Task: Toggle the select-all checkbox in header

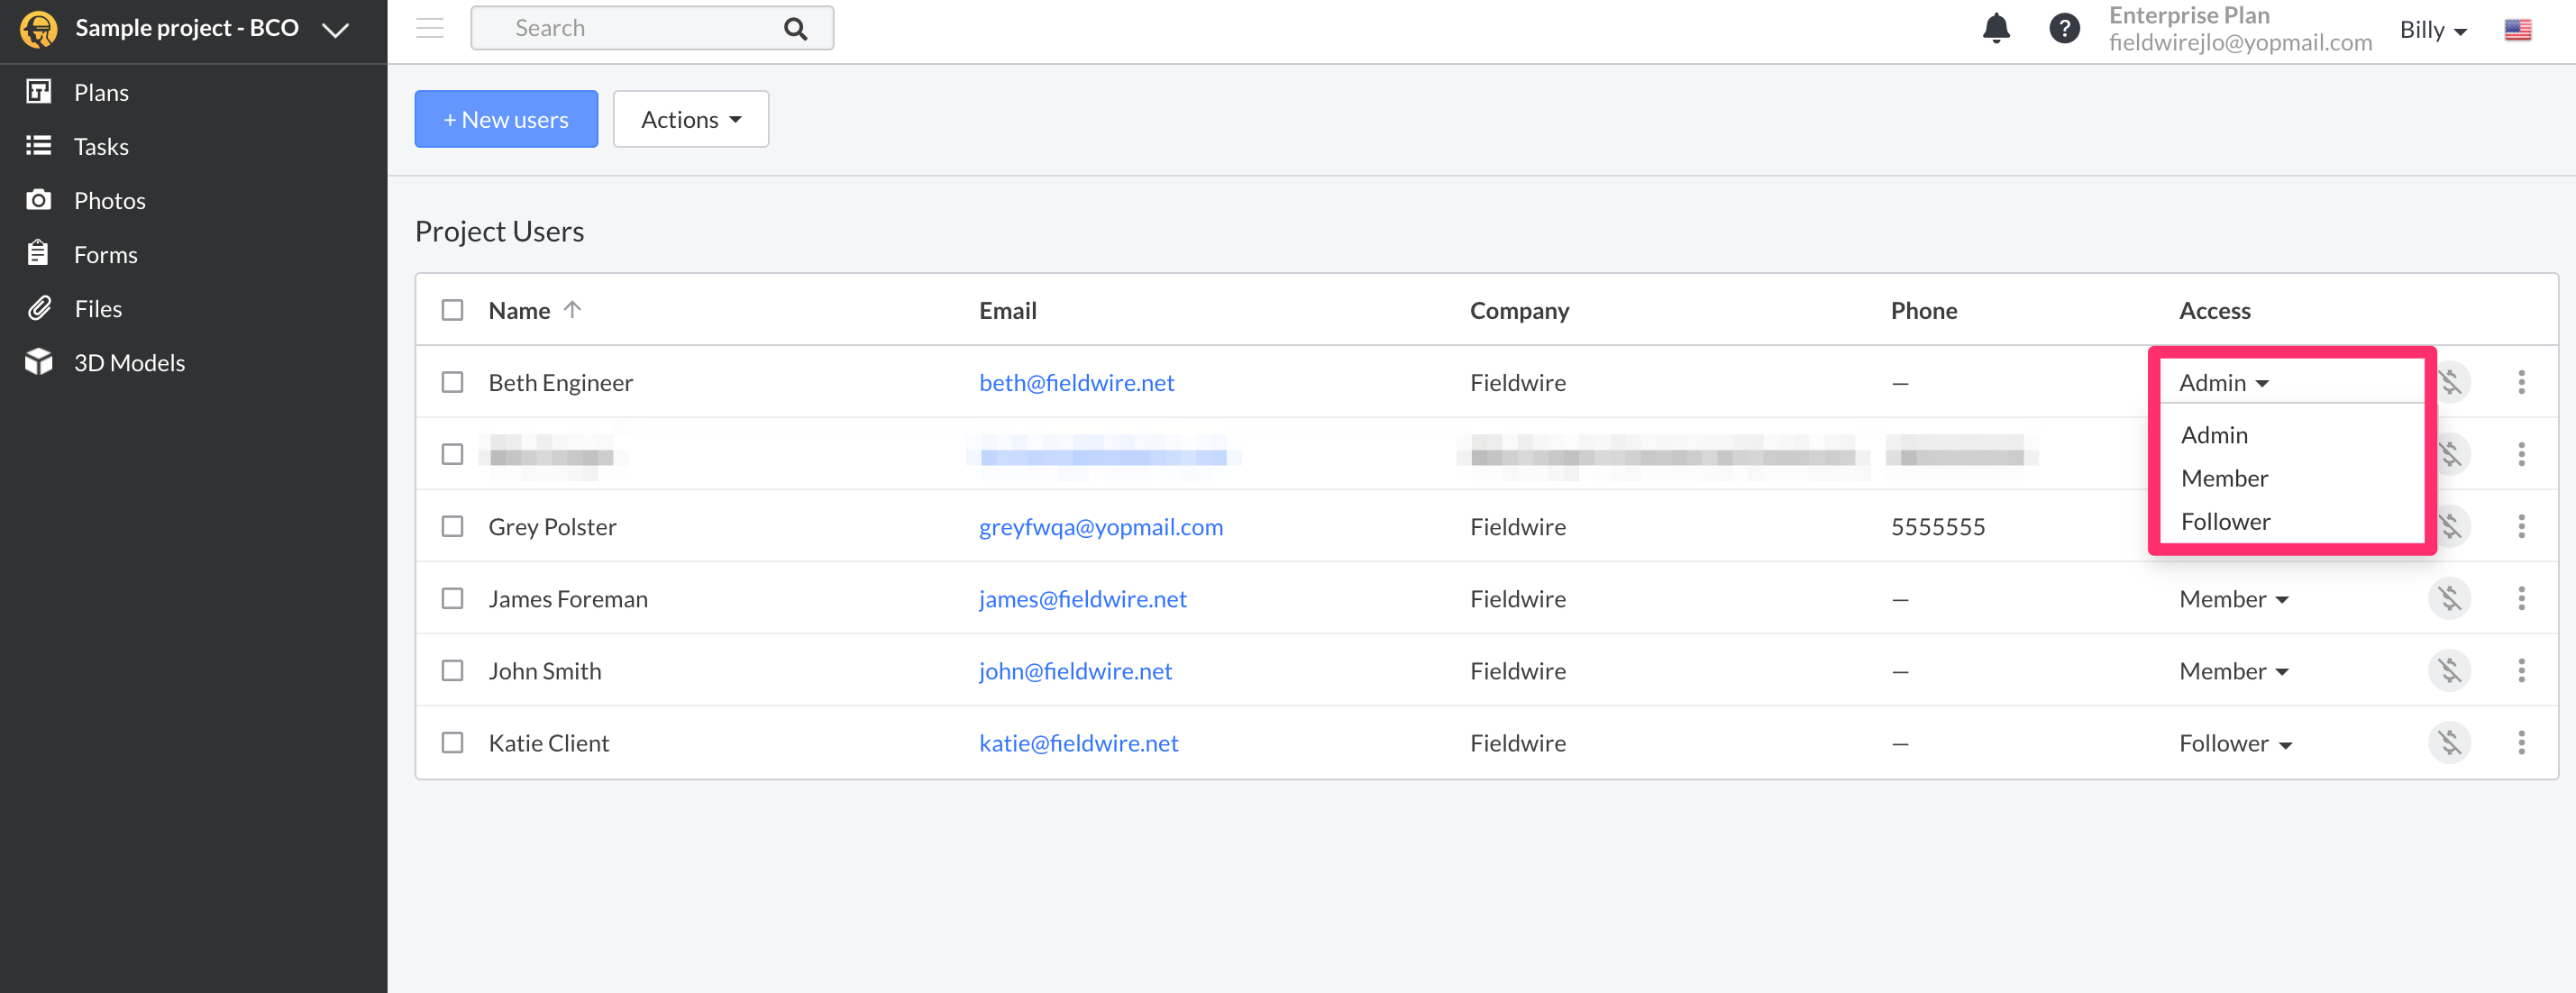Action: click(452, 310)
